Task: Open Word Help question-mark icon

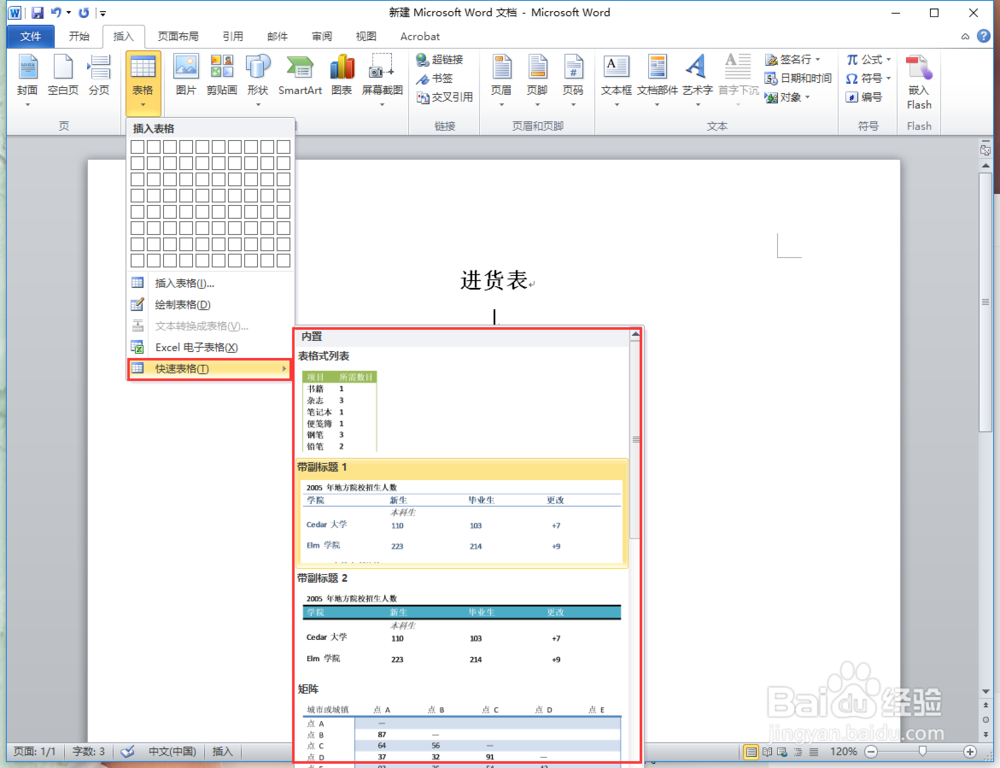Action: pos(983,36)
